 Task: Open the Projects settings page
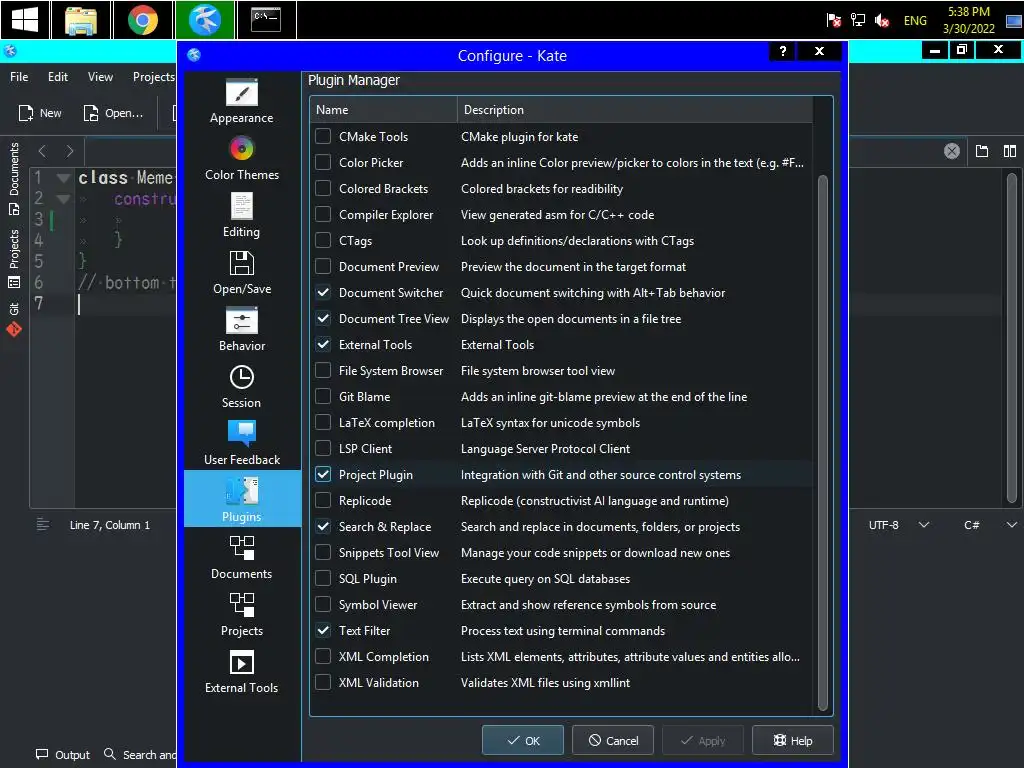pyautogui.click(x=242, y=614)
